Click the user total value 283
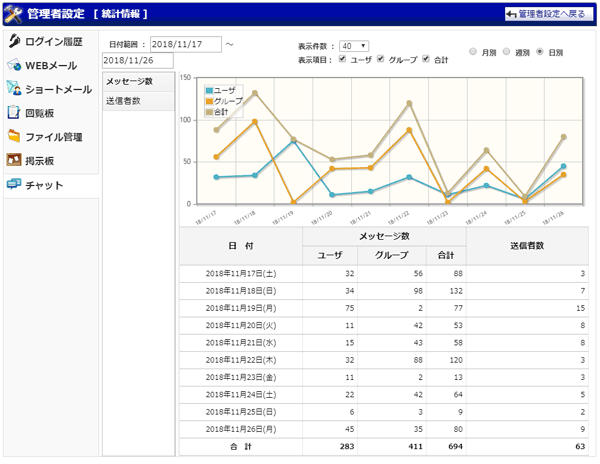The height and width of the screenshot is (464, 600). tap(347, 446)
